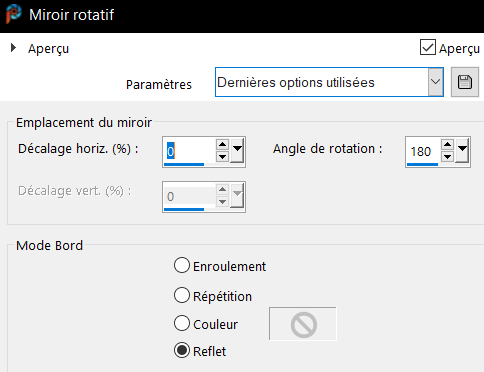
Task: Increase the Décalage horiz. value with up arrow
Action: tap(222, 145)
